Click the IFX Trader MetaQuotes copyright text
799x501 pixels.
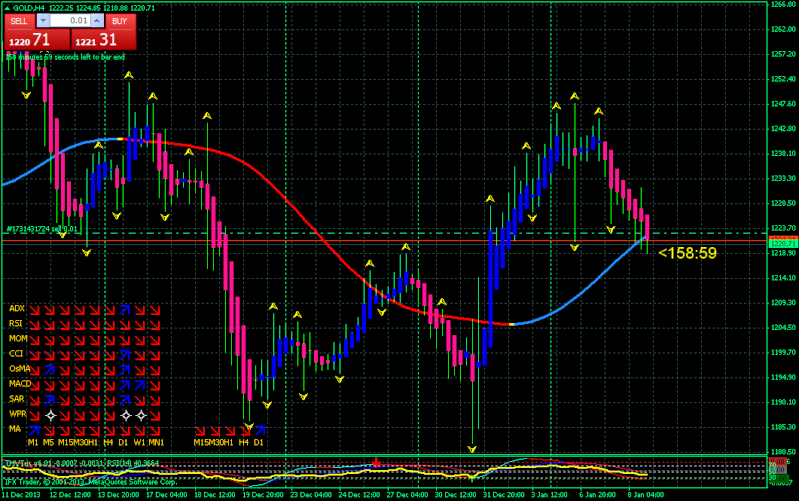click(90, 481)
